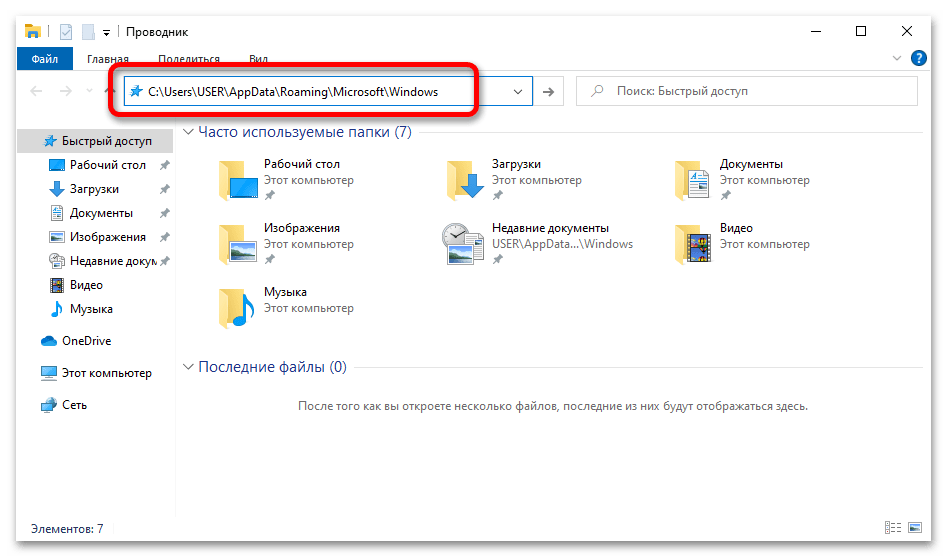Open the Customize Quick Access Toolbar dropdown
The image size is (947, 557).
[106, 33]
